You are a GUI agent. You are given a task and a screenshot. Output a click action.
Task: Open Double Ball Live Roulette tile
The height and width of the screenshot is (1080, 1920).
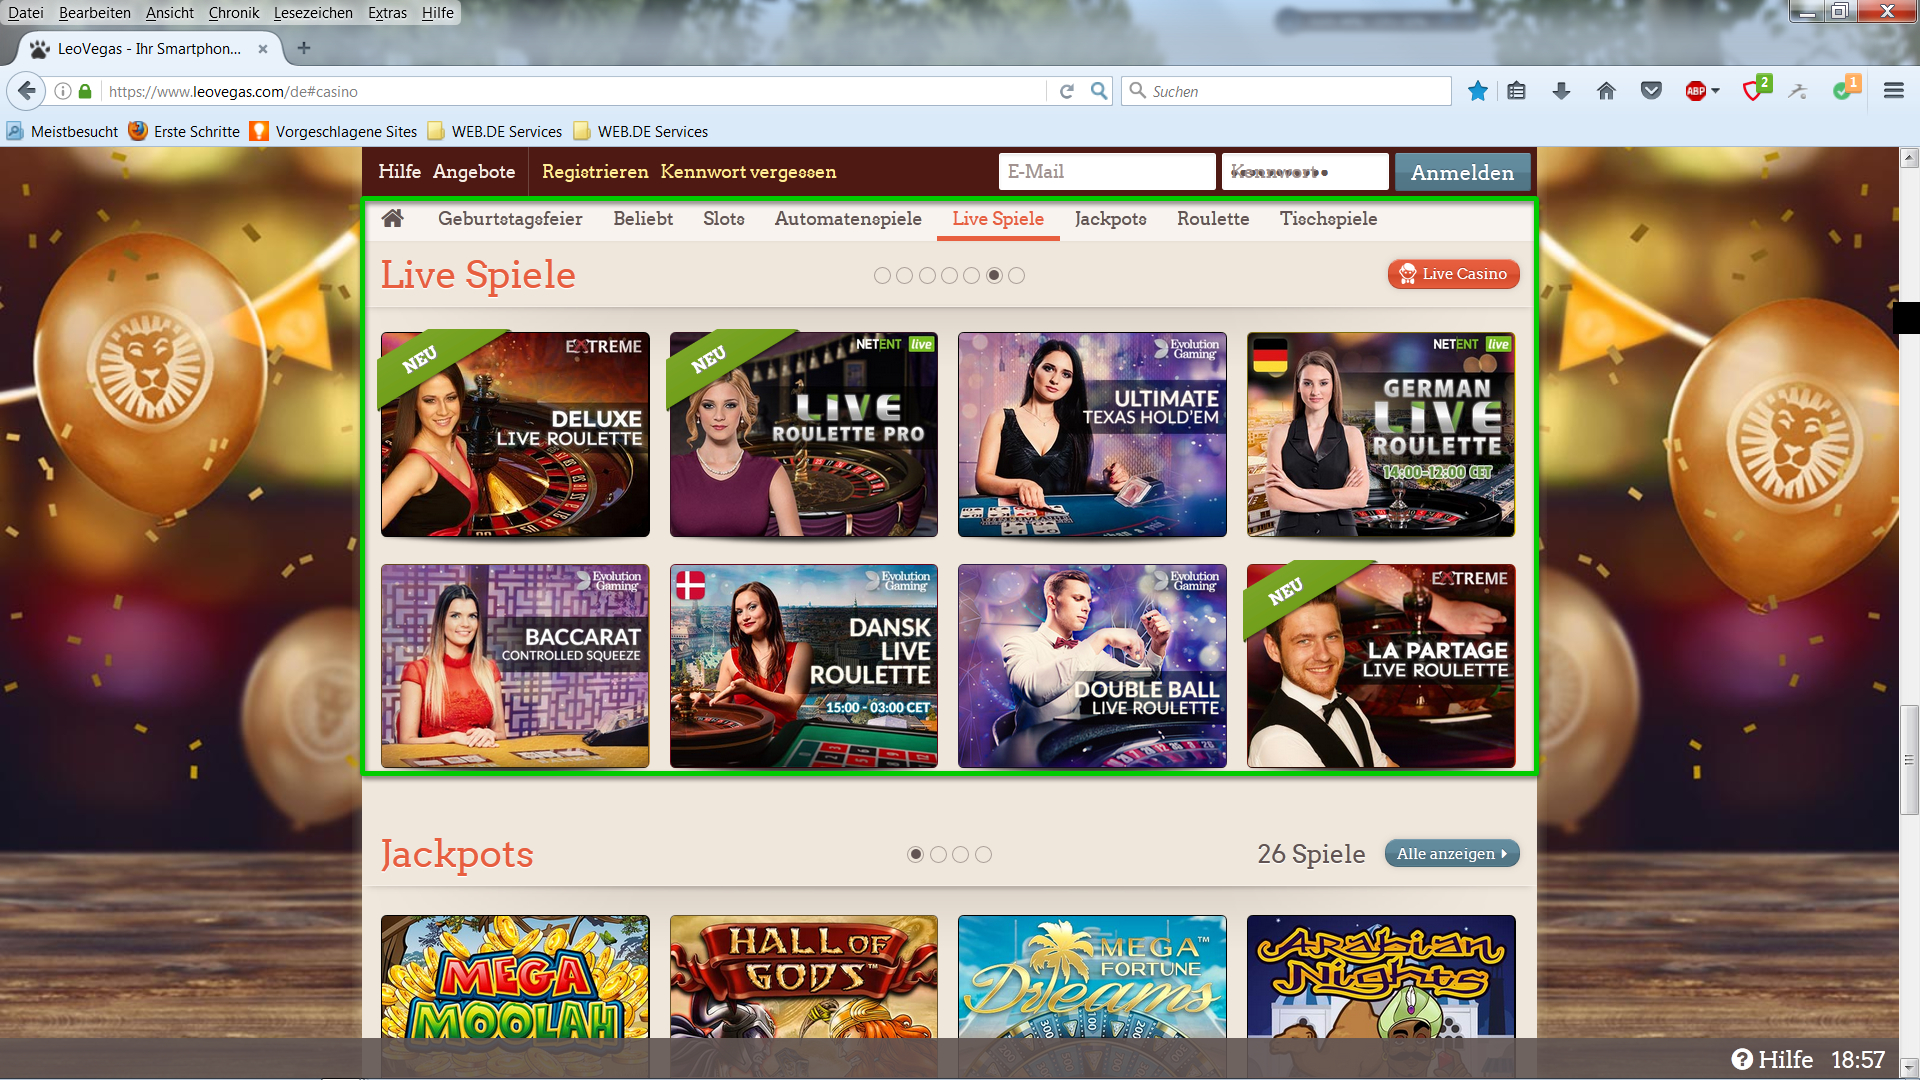click(1092, 666)
